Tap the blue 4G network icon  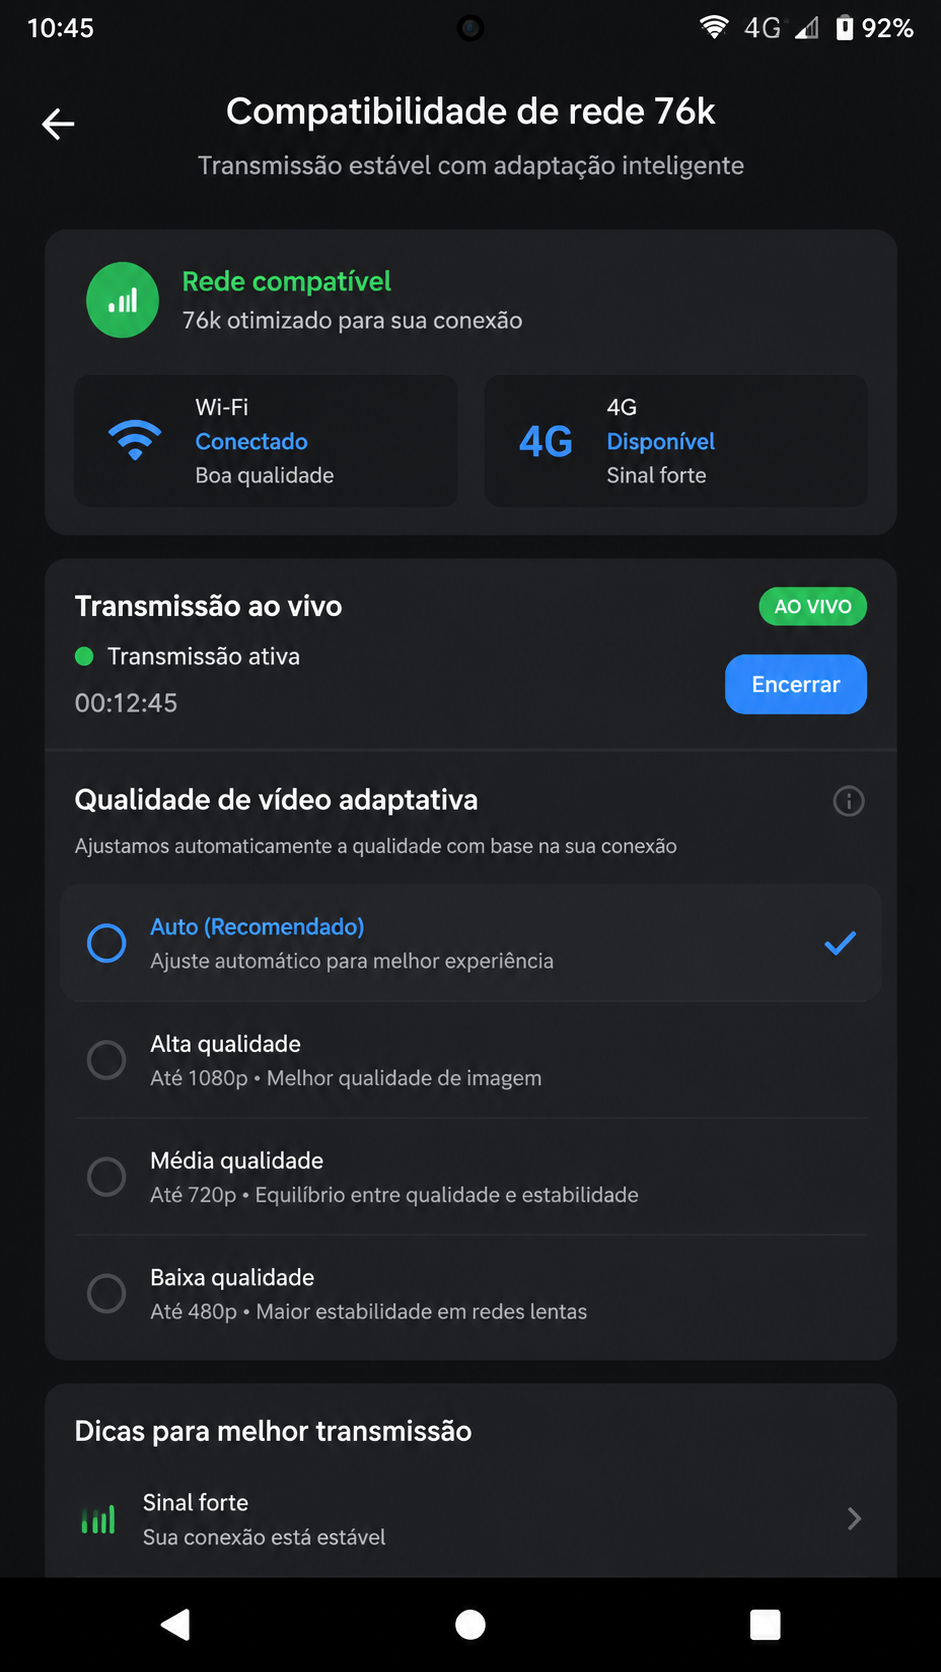[546, 441]
